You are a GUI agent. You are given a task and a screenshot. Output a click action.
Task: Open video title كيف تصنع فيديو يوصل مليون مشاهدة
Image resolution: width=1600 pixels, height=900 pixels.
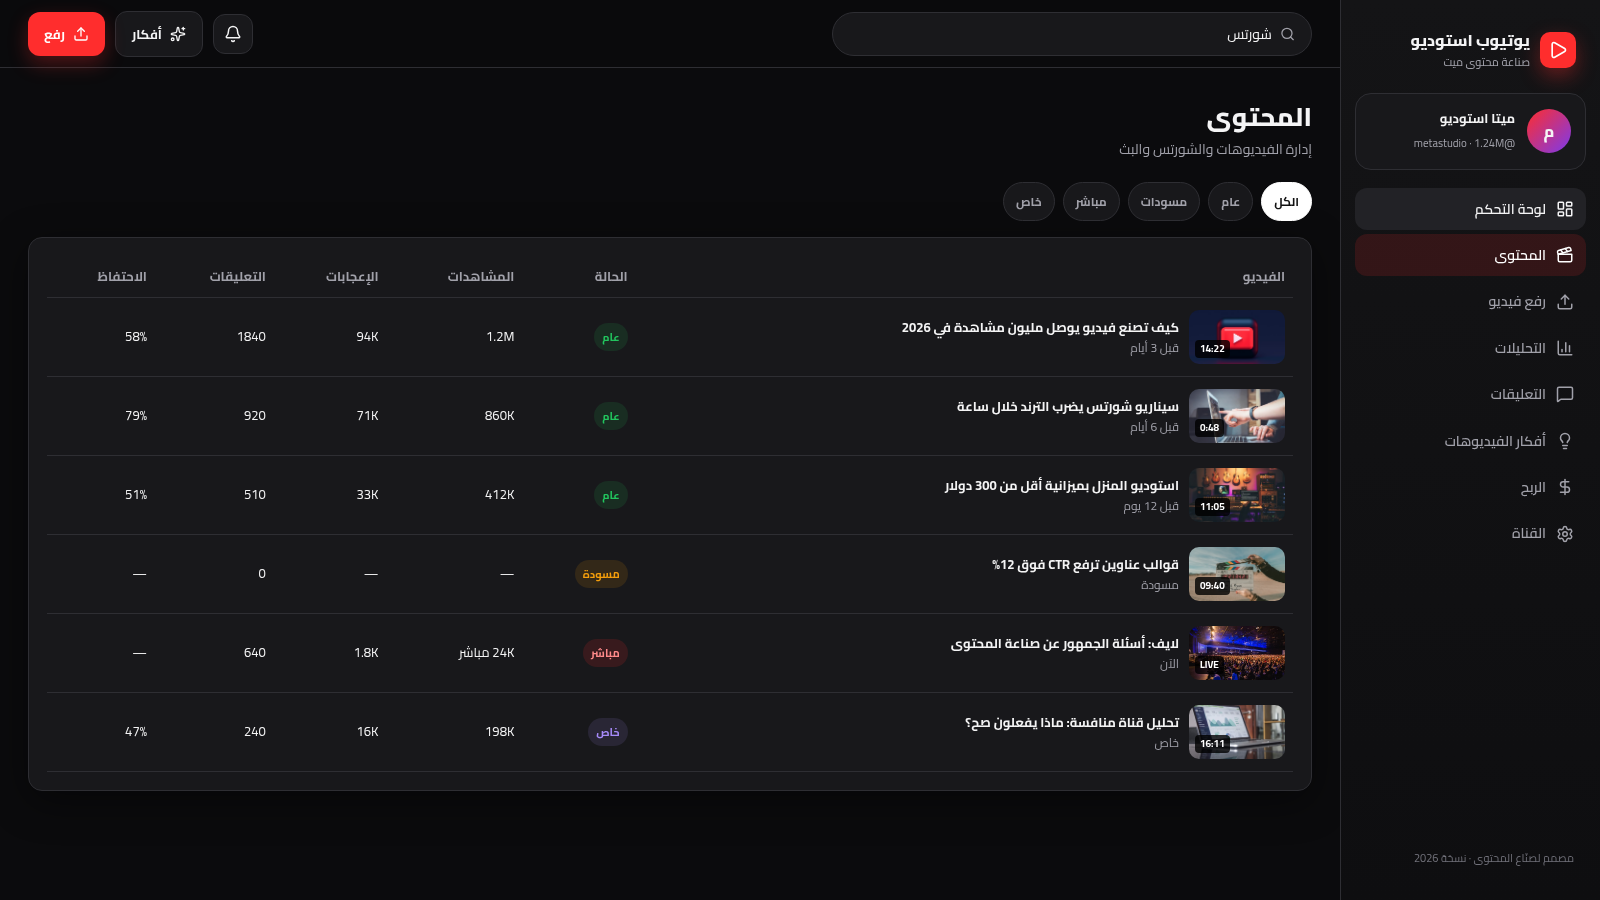pos(1040,328)
